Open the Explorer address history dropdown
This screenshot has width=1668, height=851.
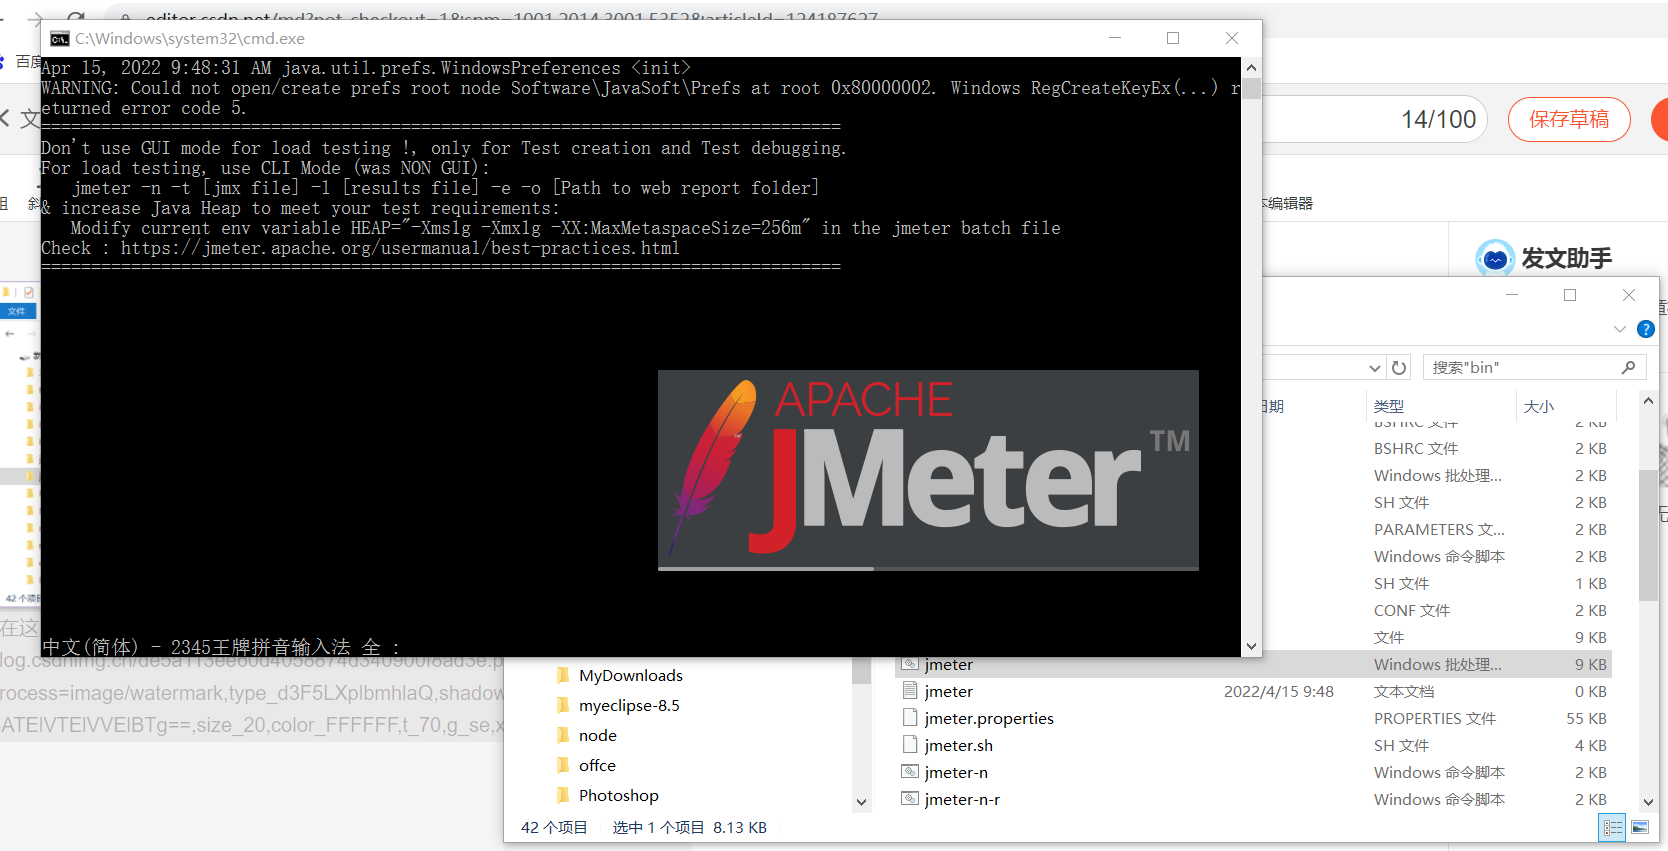tap(1375, 368)
